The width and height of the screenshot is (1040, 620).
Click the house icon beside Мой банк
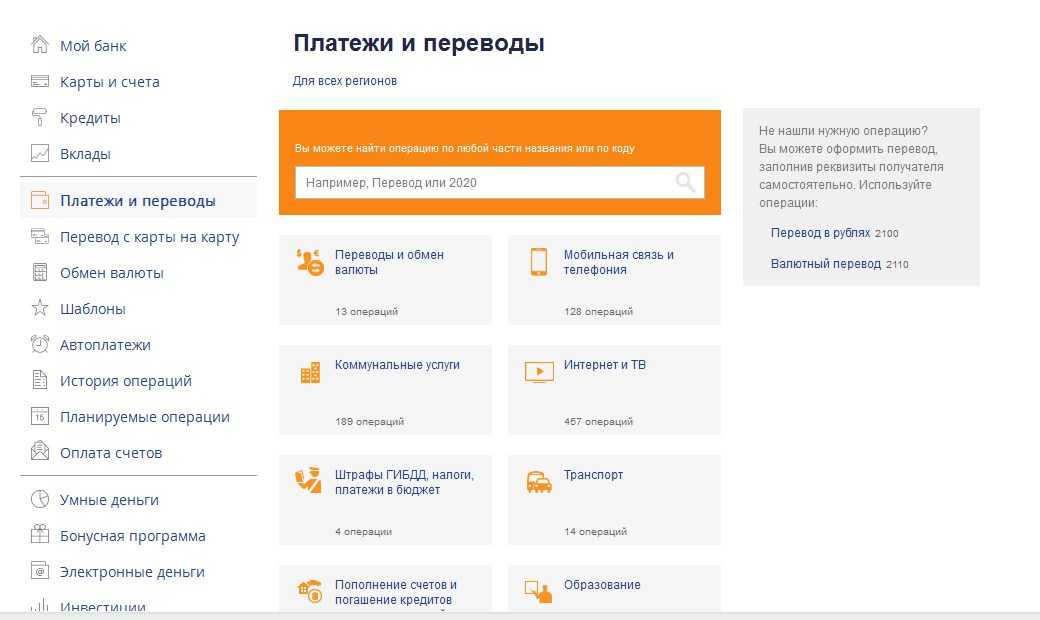[x=40, y=45]
